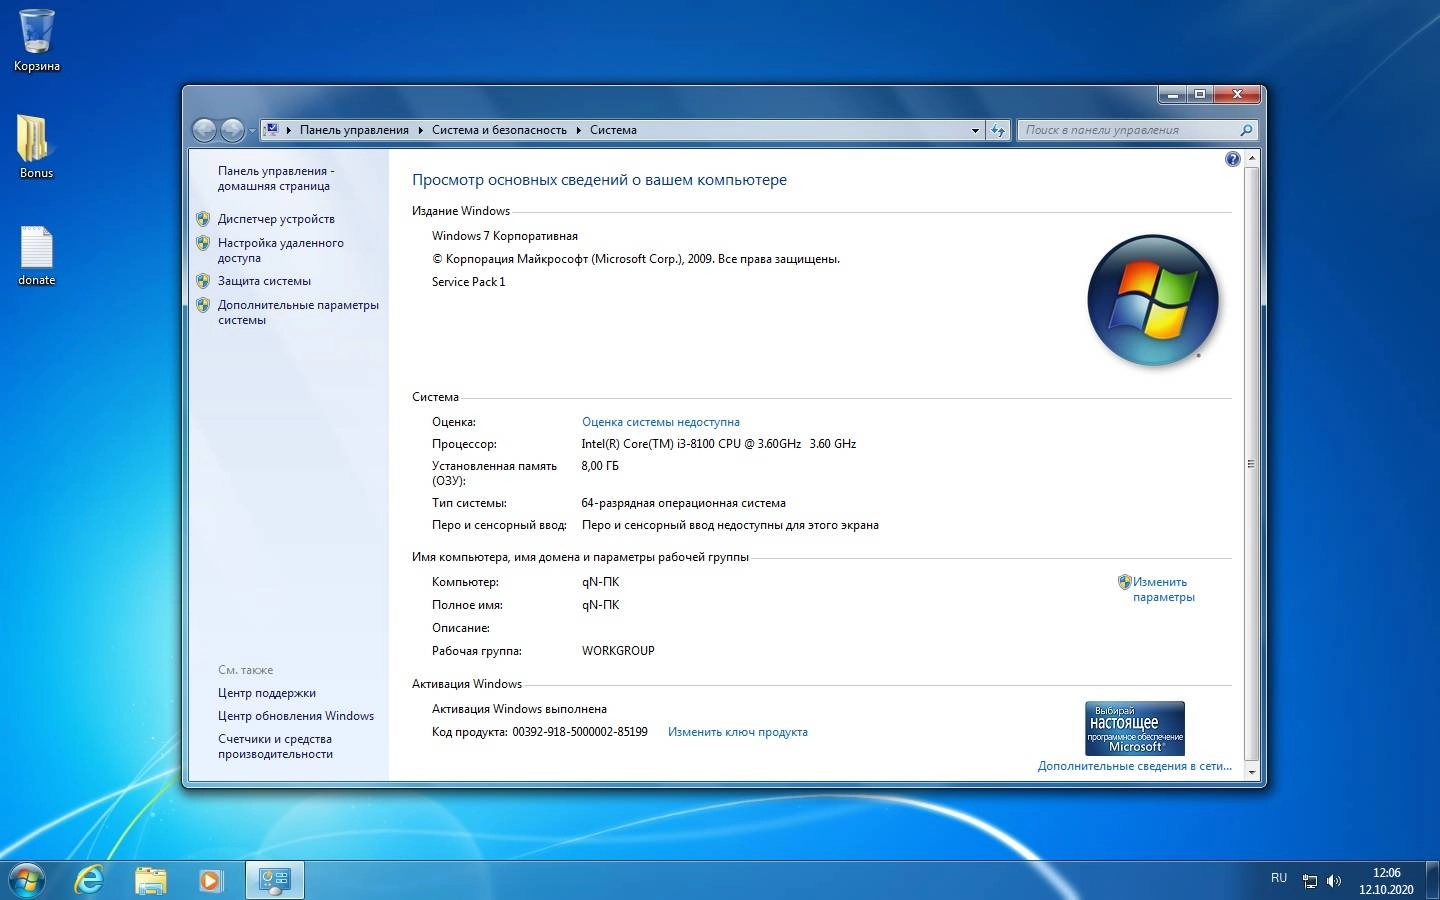
Task: Open Счетчики и средства производительности link
Action: (x=275, y=746)
